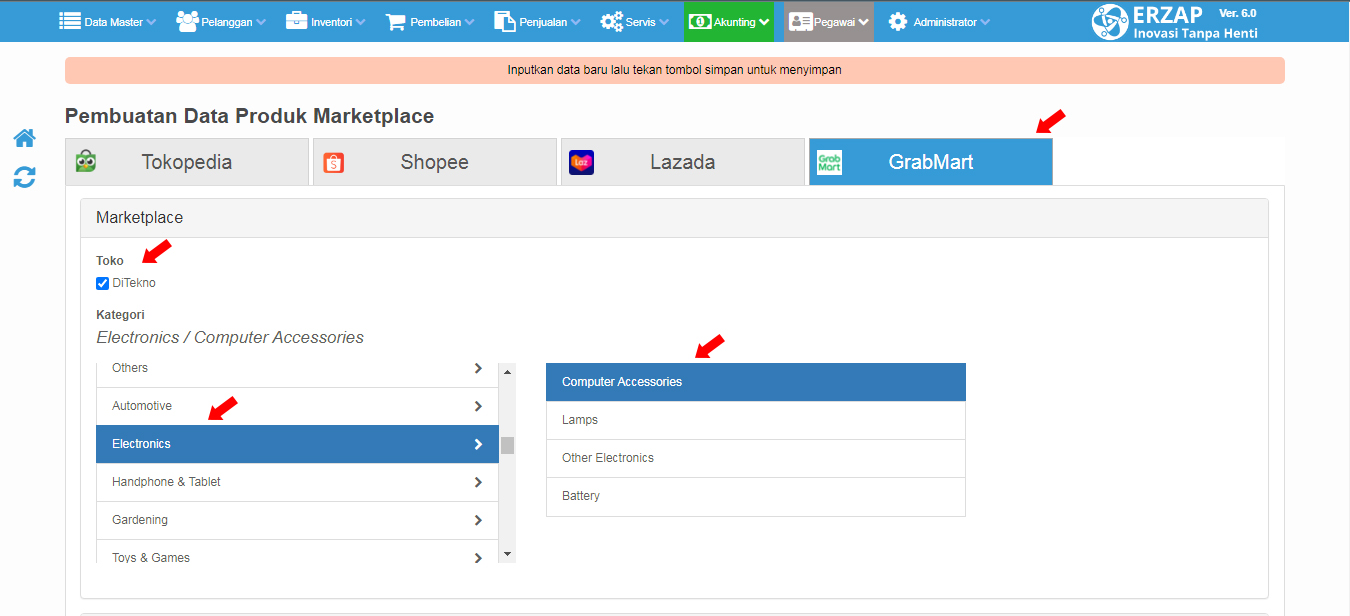Expand the Administrator menu arrow
Image resolution: width=1350 pixels, height=616 pixels.
point(985,22)
